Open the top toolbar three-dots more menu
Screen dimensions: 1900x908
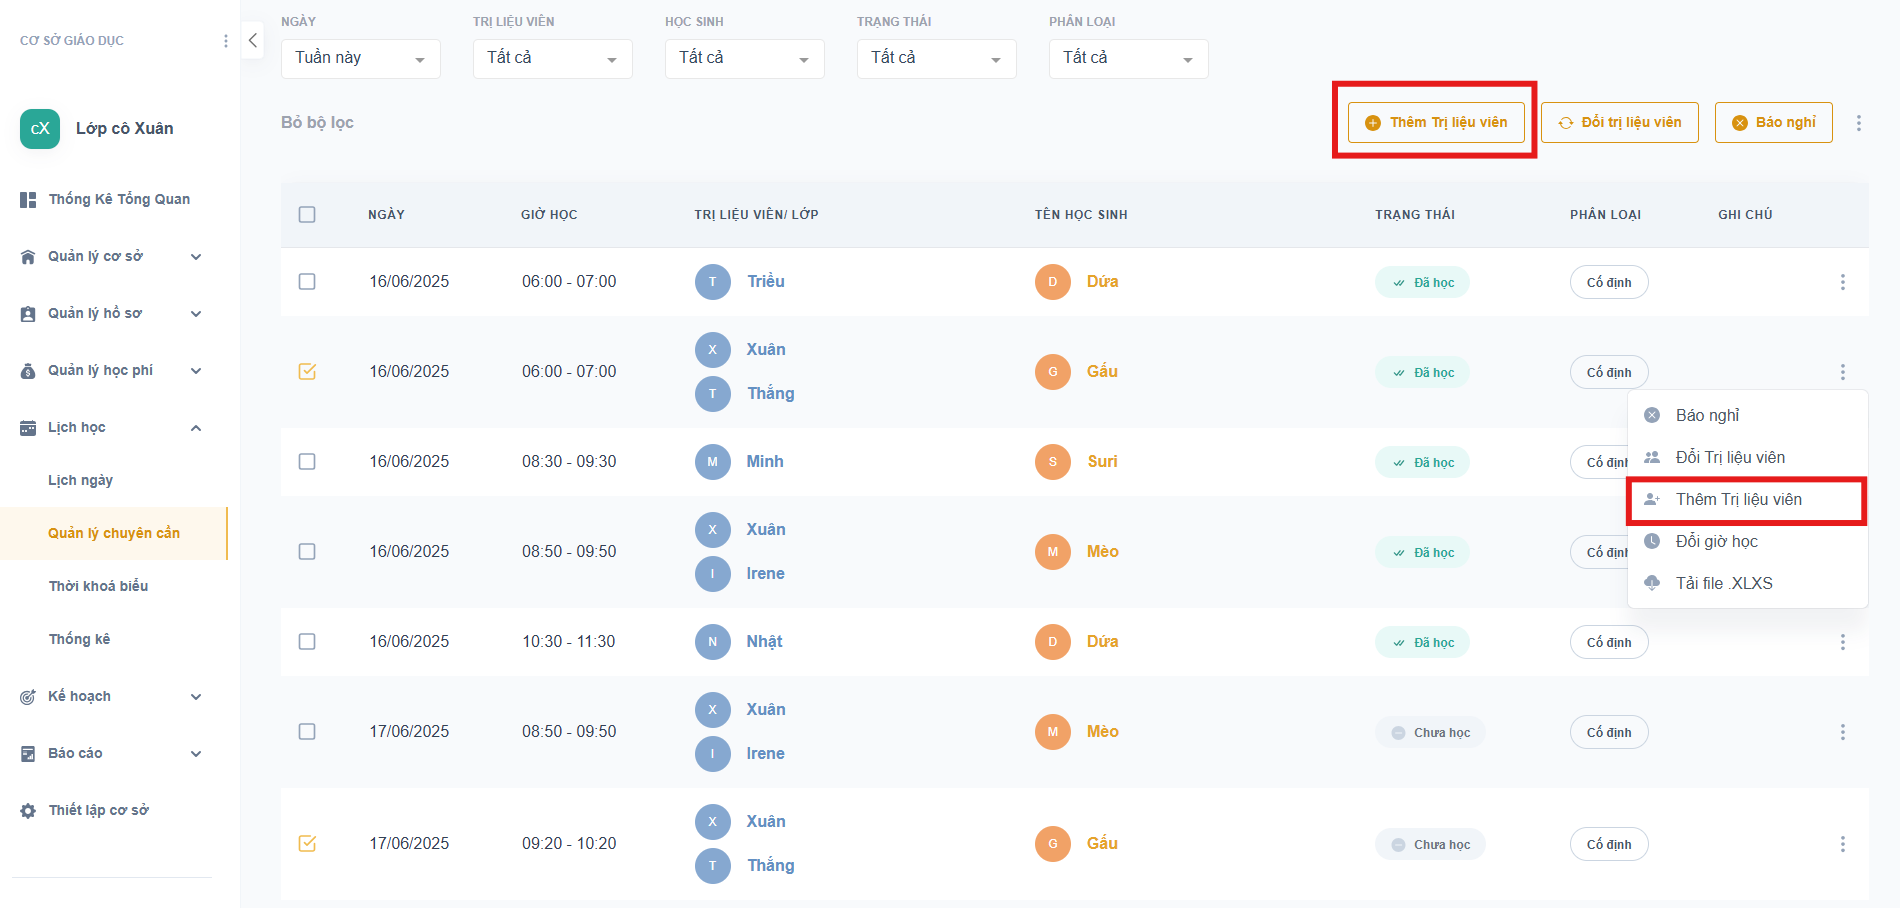1859,123
